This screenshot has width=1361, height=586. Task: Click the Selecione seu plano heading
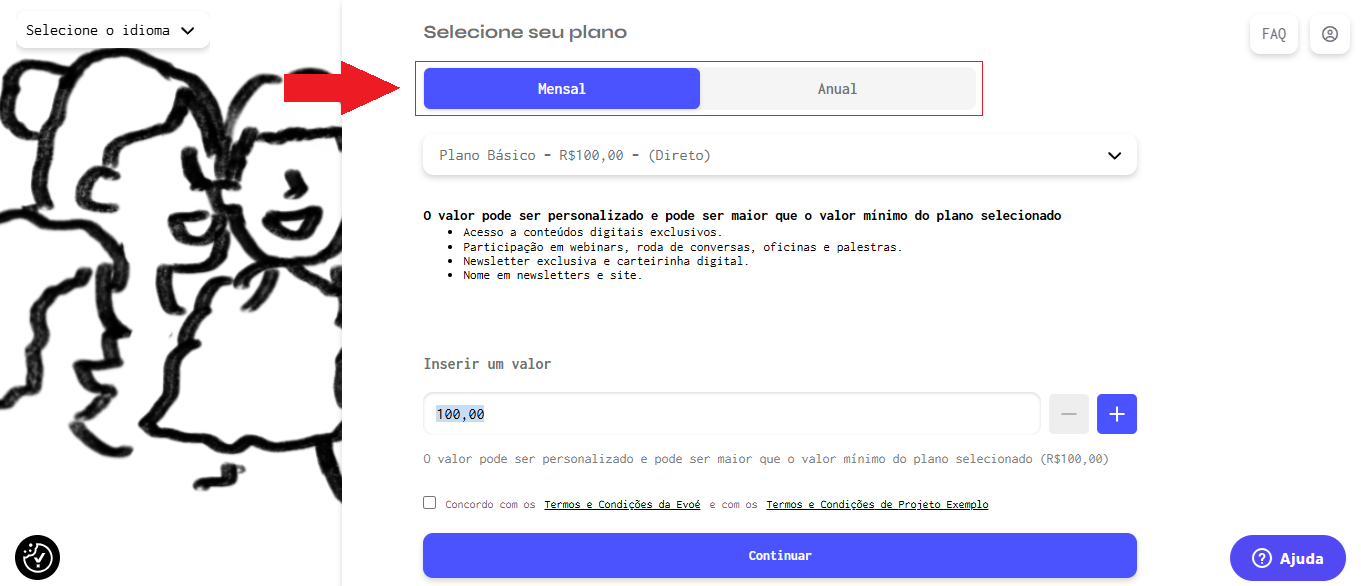point(525,32)
